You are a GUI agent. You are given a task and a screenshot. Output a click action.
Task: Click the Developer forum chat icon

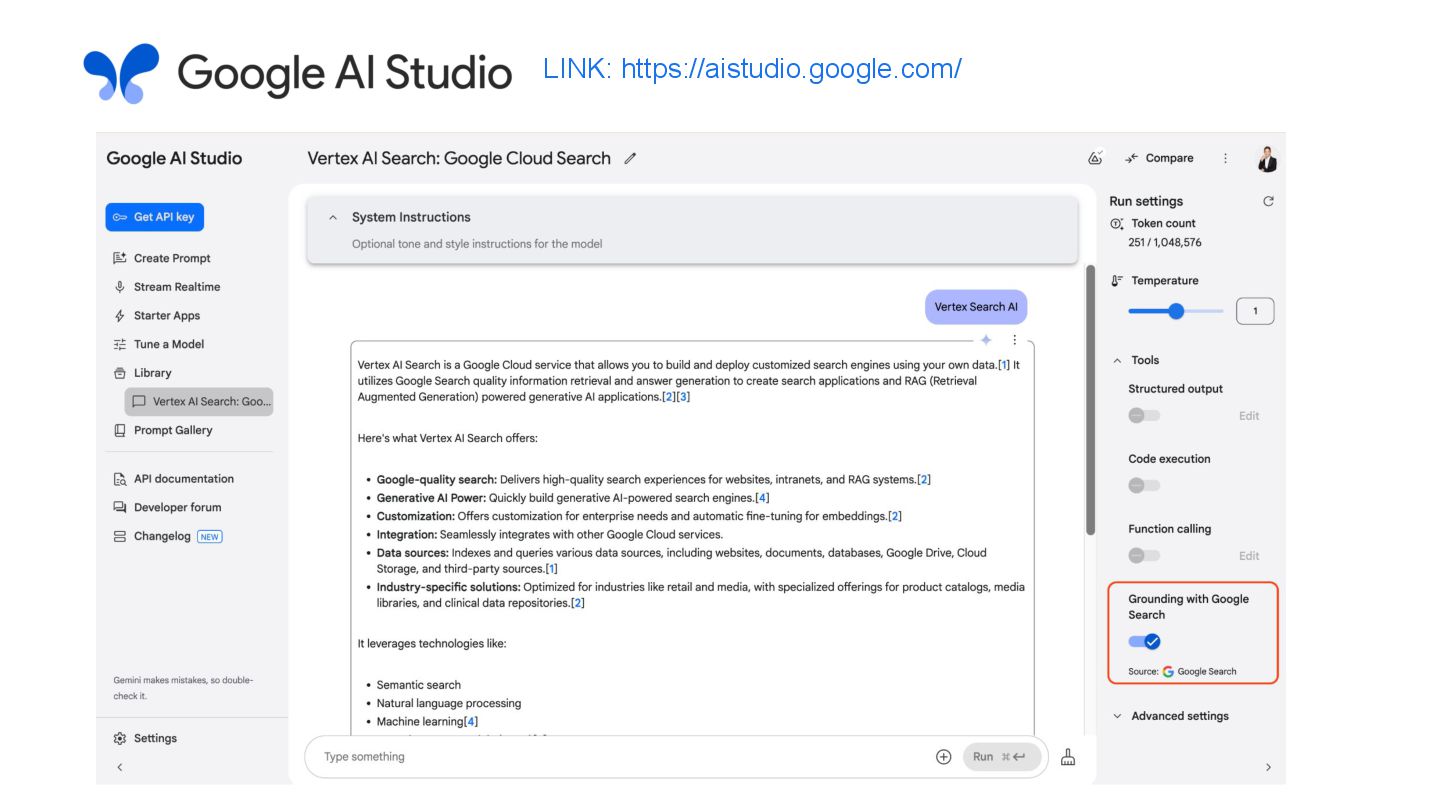coord(120,507)
